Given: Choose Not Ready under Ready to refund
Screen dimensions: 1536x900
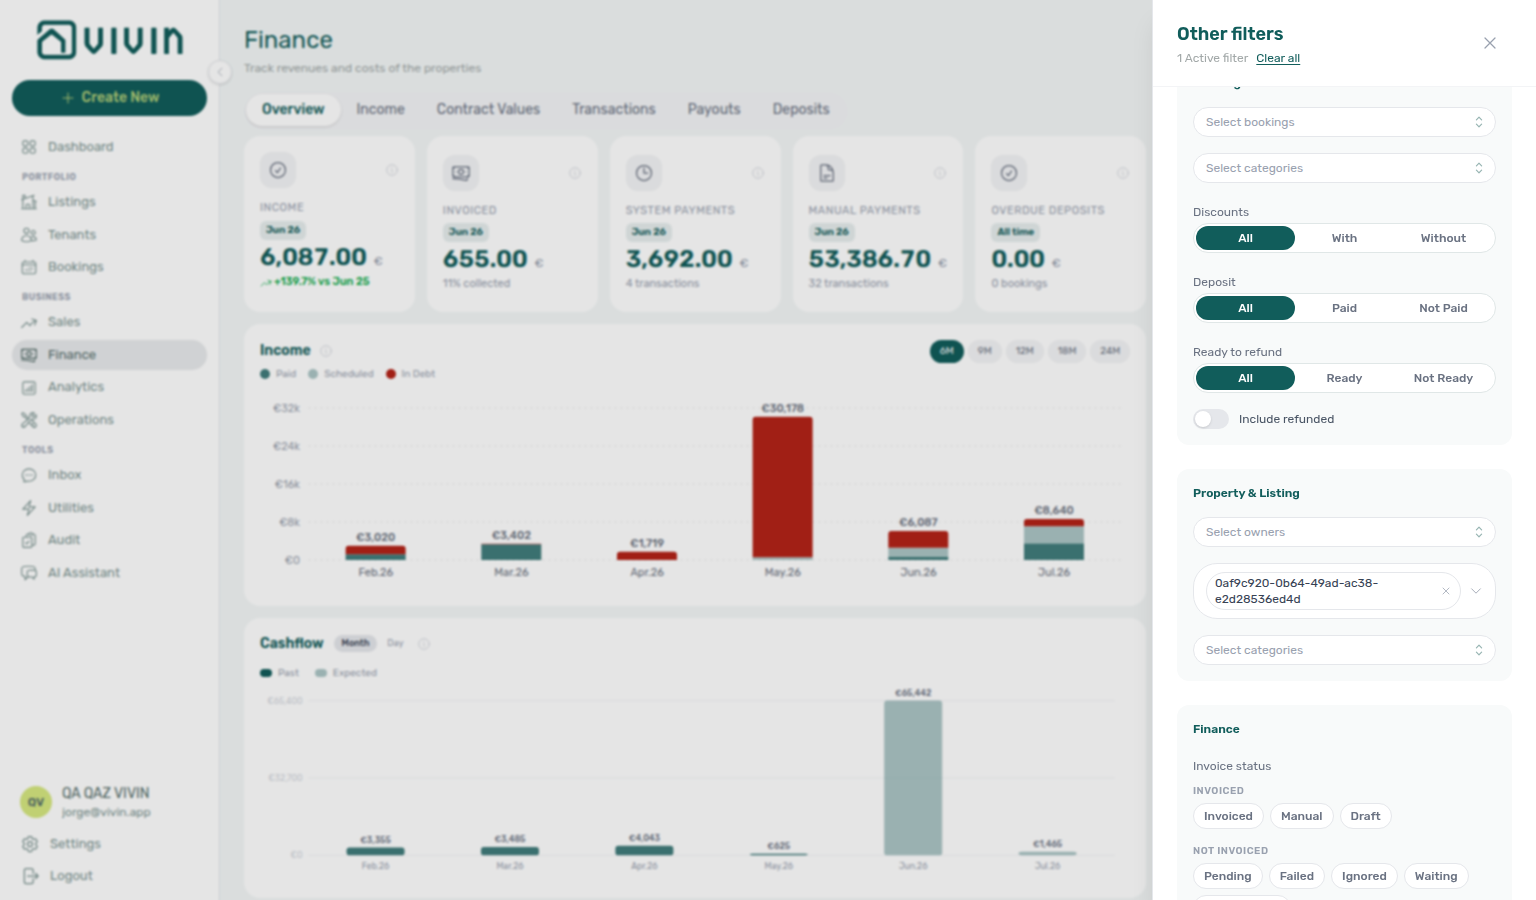Looking at the screenshot, I should point(1443,378).
